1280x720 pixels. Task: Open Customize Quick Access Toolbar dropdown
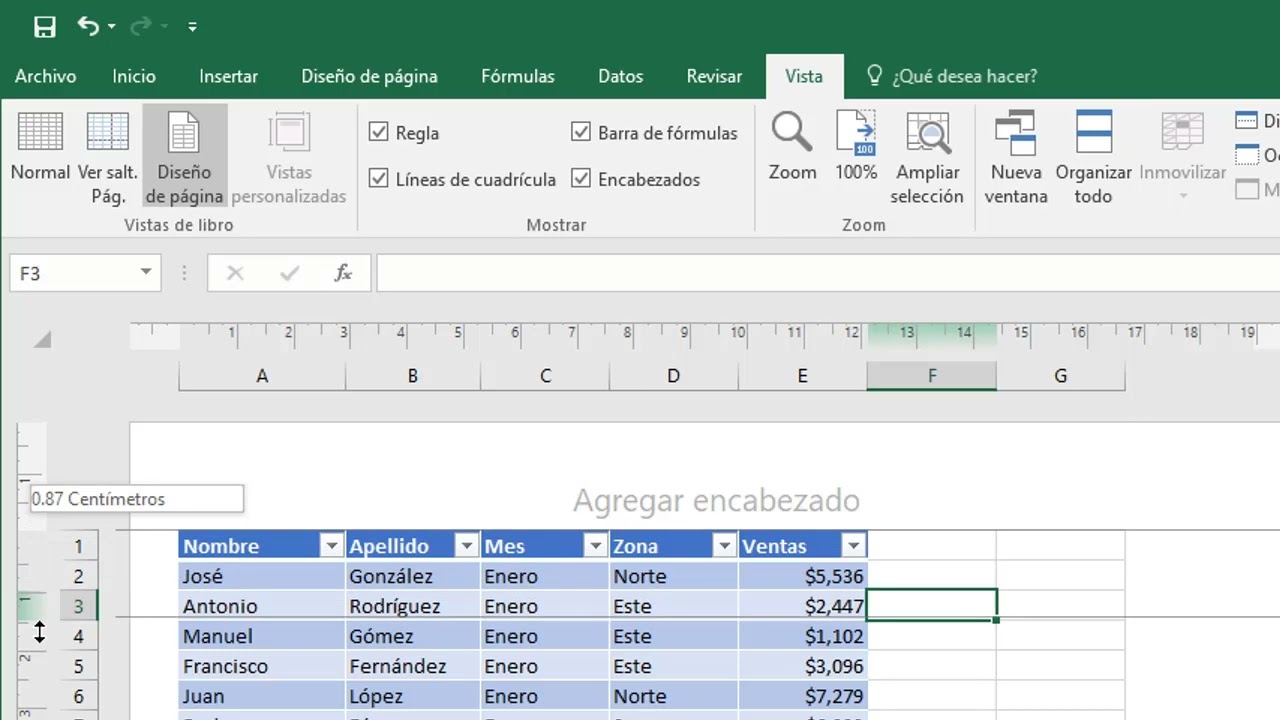(192, 27)
